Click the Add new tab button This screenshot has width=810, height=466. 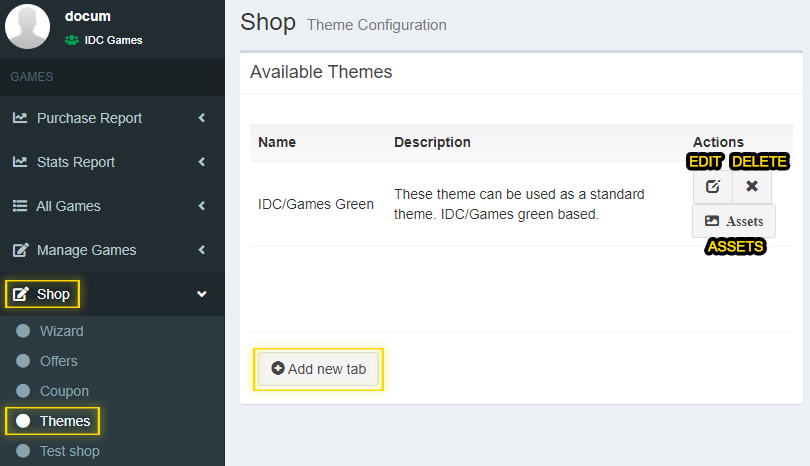[x=319, y=369]
